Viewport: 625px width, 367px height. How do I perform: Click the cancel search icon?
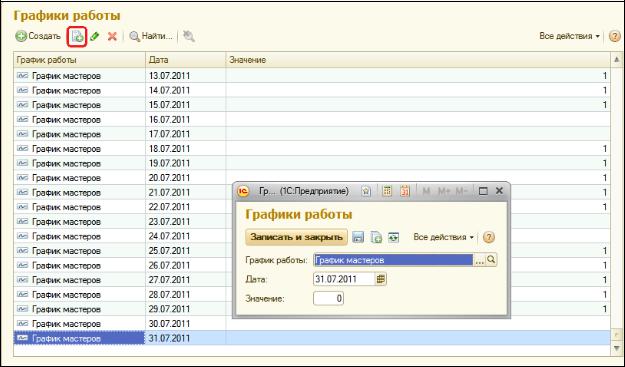click(189, 36)
